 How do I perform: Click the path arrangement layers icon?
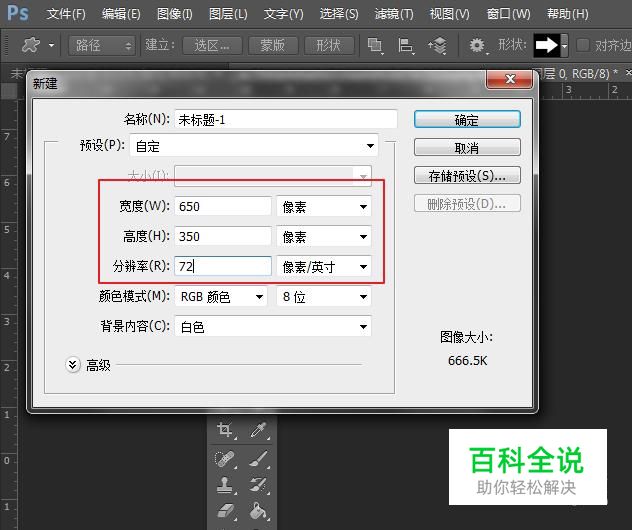437,46
